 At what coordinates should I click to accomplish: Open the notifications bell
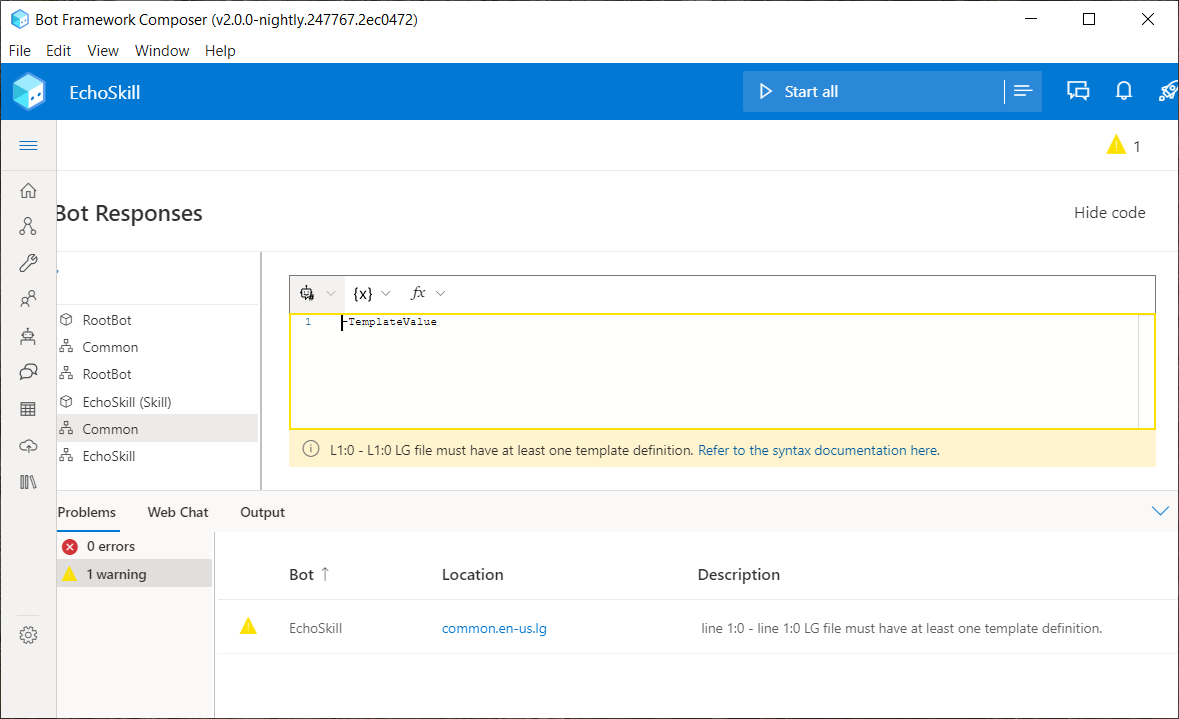1123,90
